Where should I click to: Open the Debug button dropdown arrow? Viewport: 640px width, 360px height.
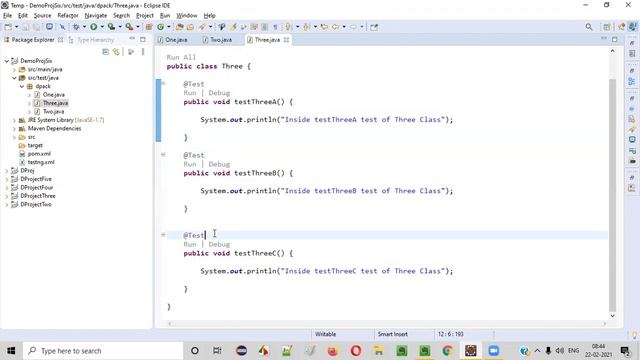tap(84, 27)
